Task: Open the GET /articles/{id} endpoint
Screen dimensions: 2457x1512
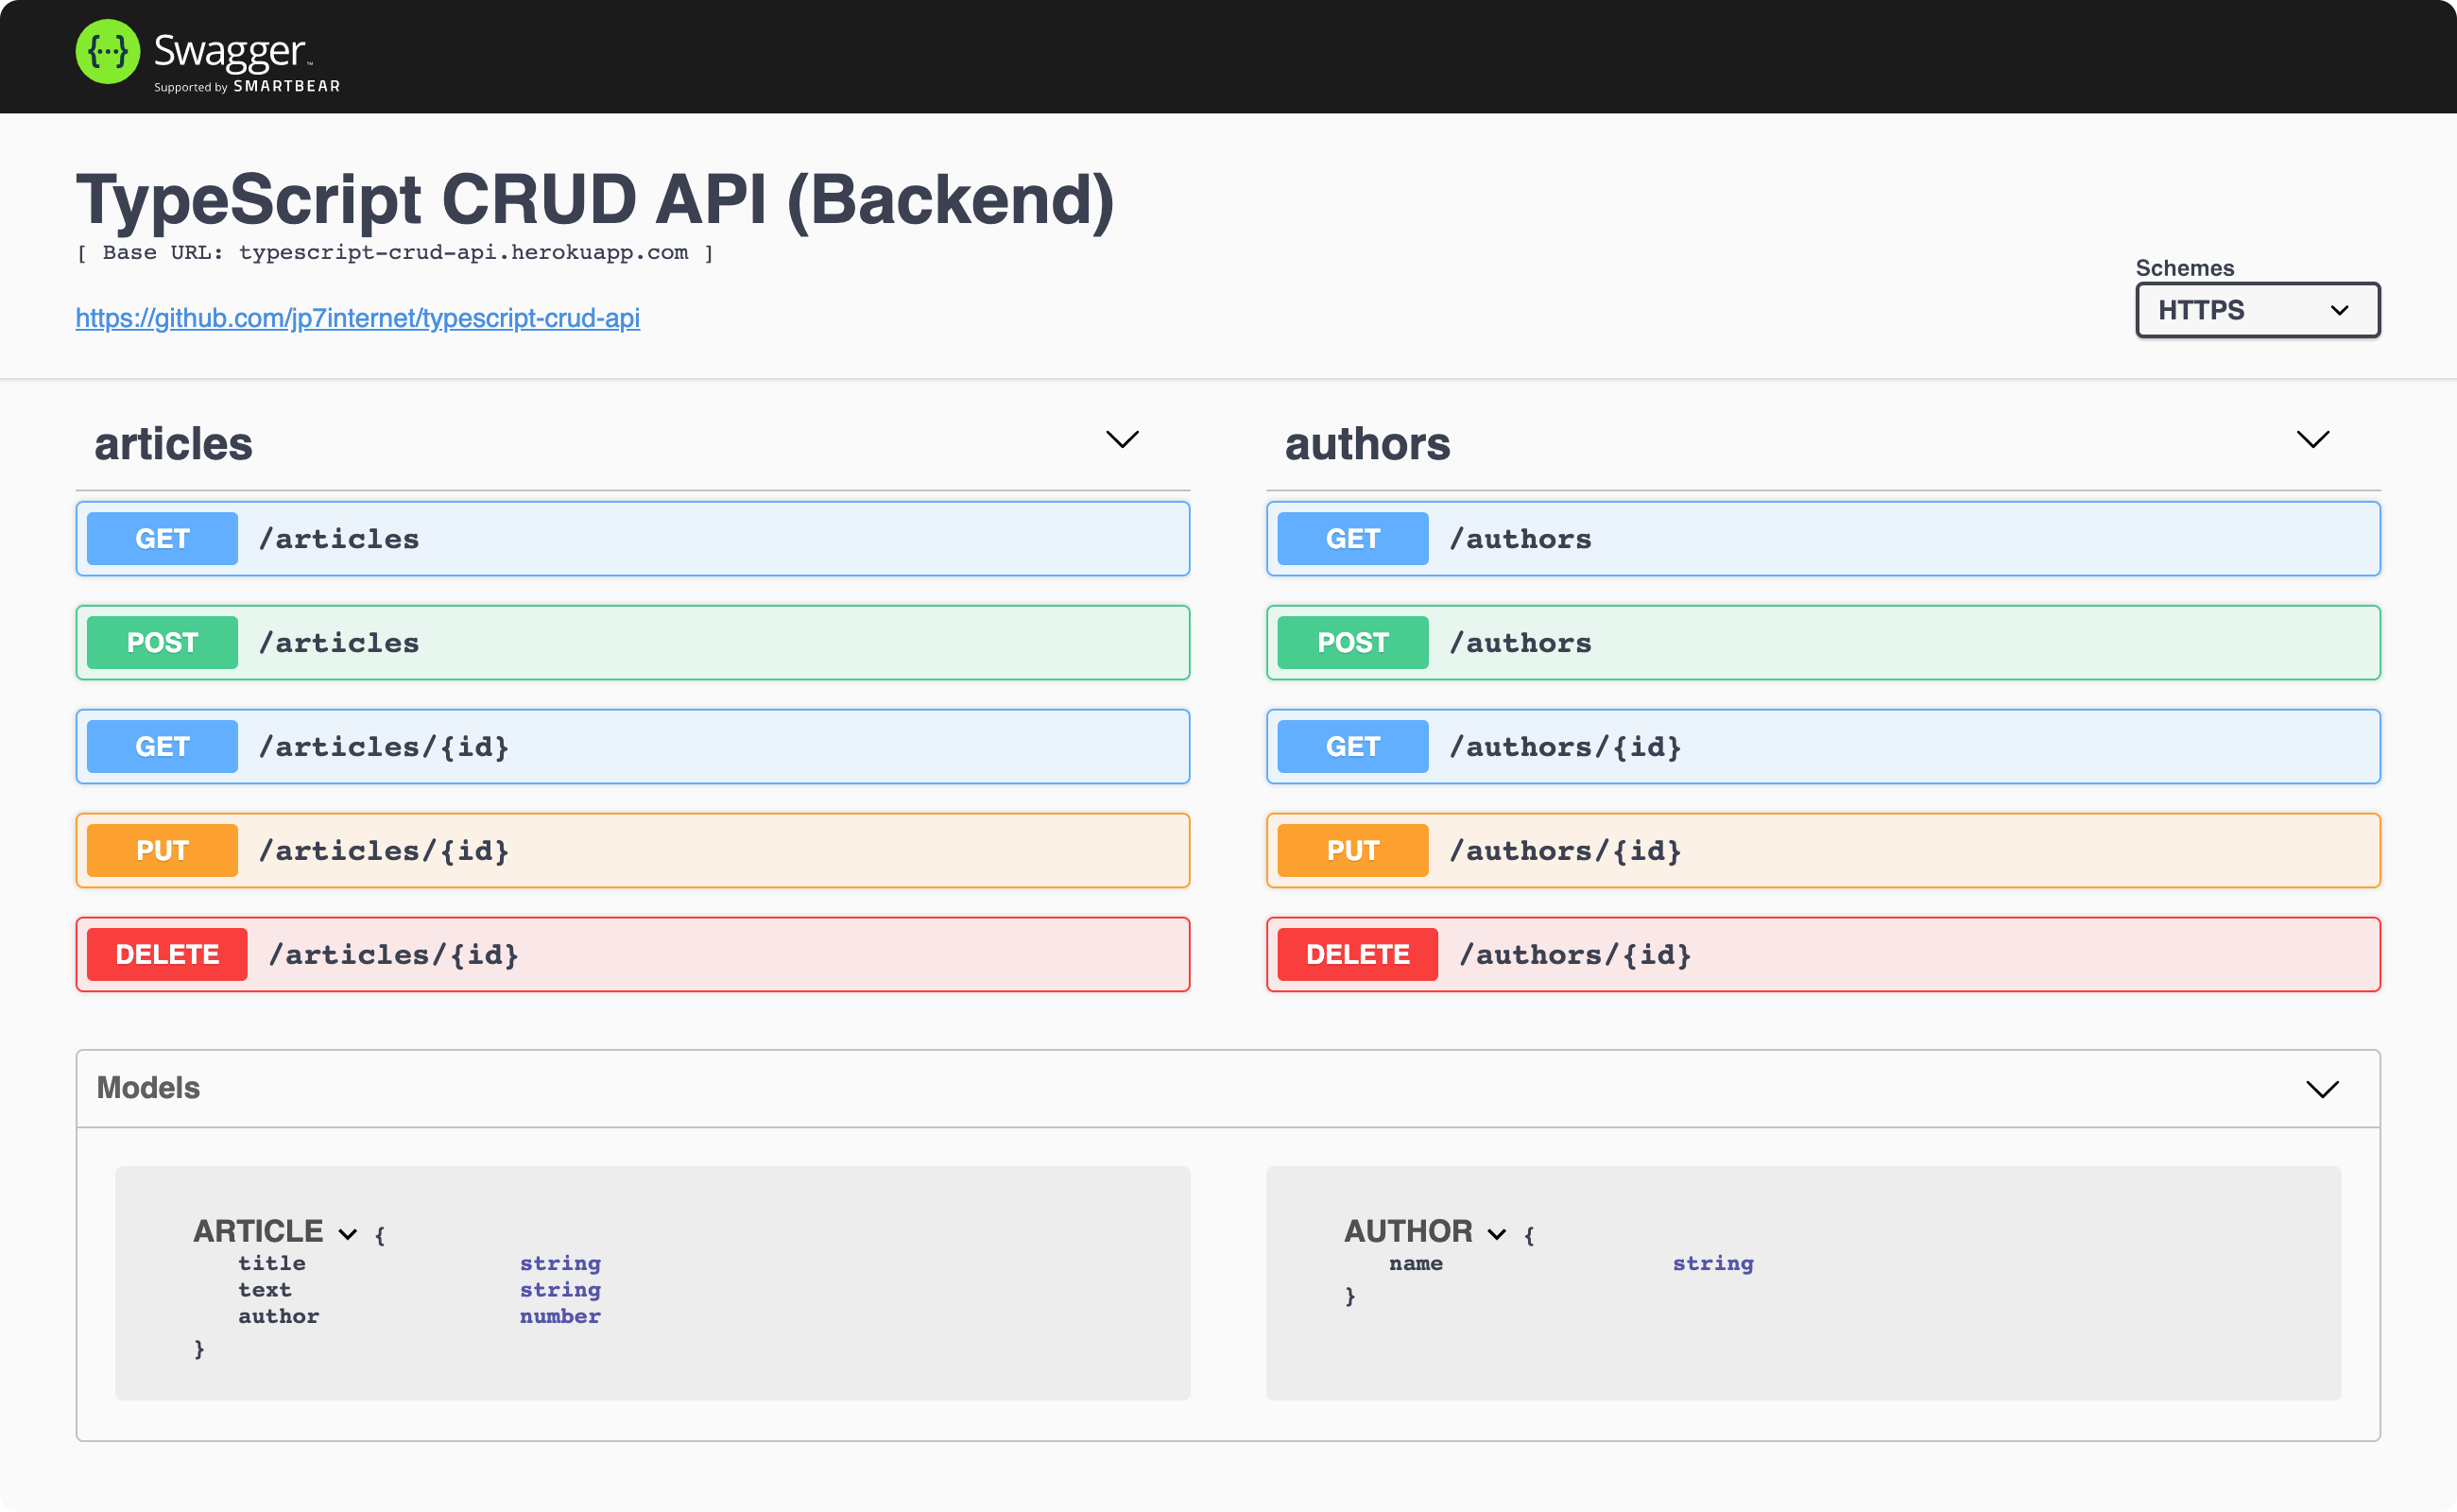Action: click(632, 747)
